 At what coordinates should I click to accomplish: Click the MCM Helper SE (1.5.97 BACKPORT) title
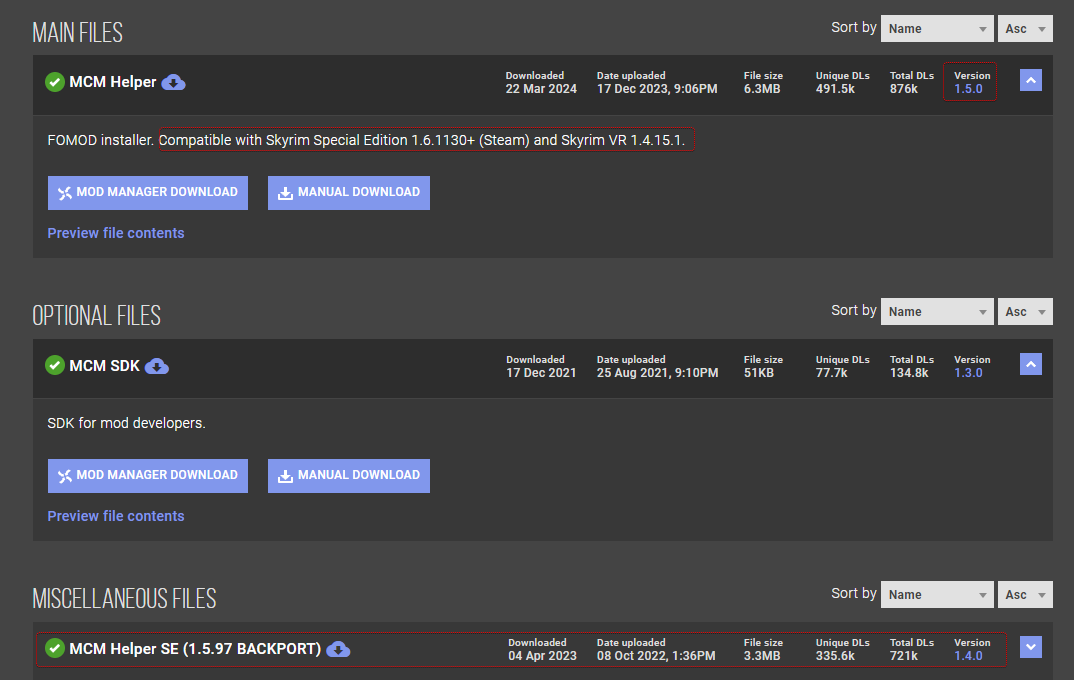(x=195, y=649)
